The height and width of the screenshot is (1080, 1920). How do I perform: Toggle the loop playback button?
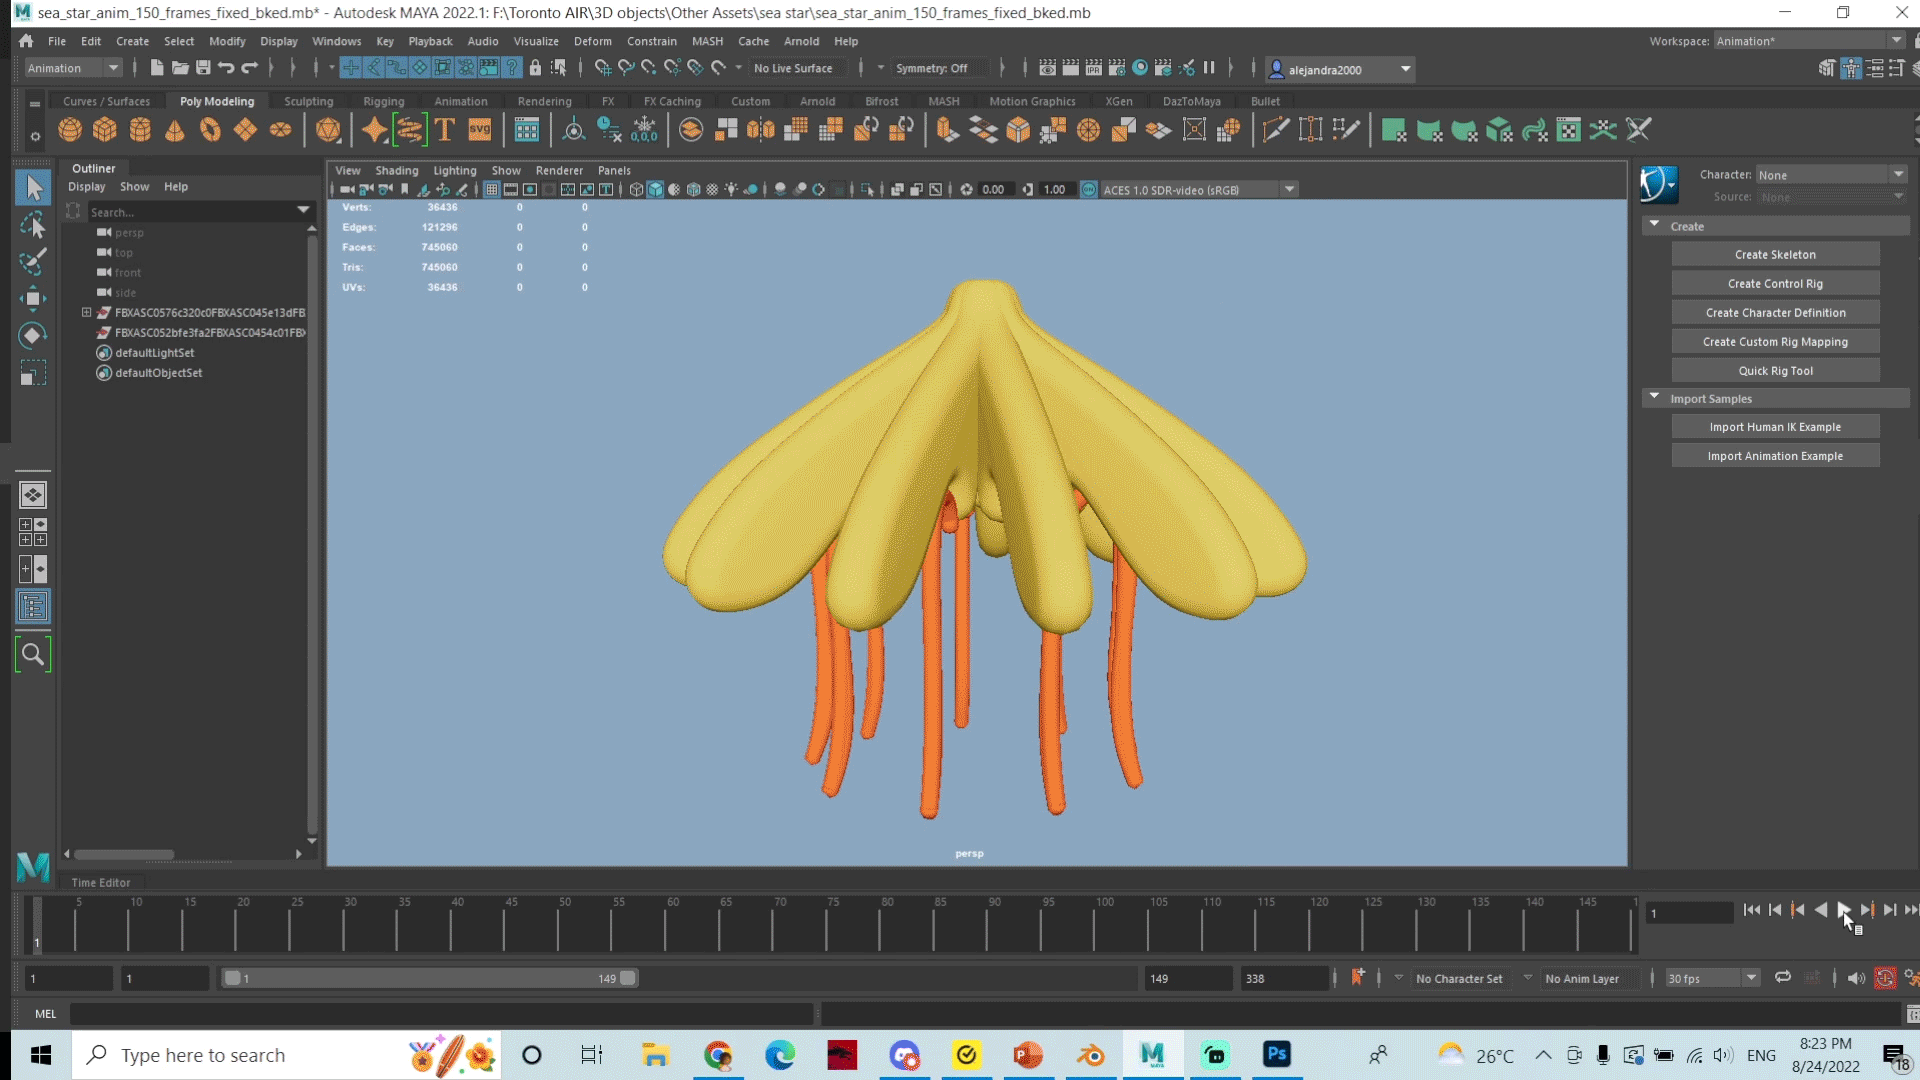(1783, 978)
